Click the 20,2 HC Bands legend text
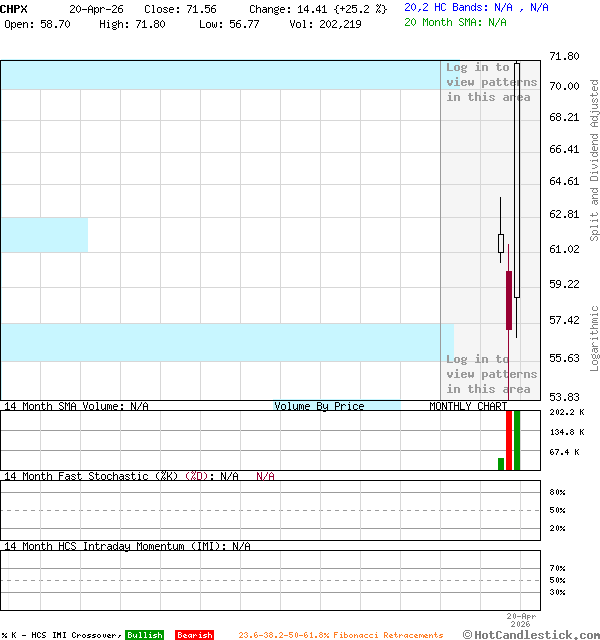The width and height of the screenshot is (600, 640). tap(476, 7)
